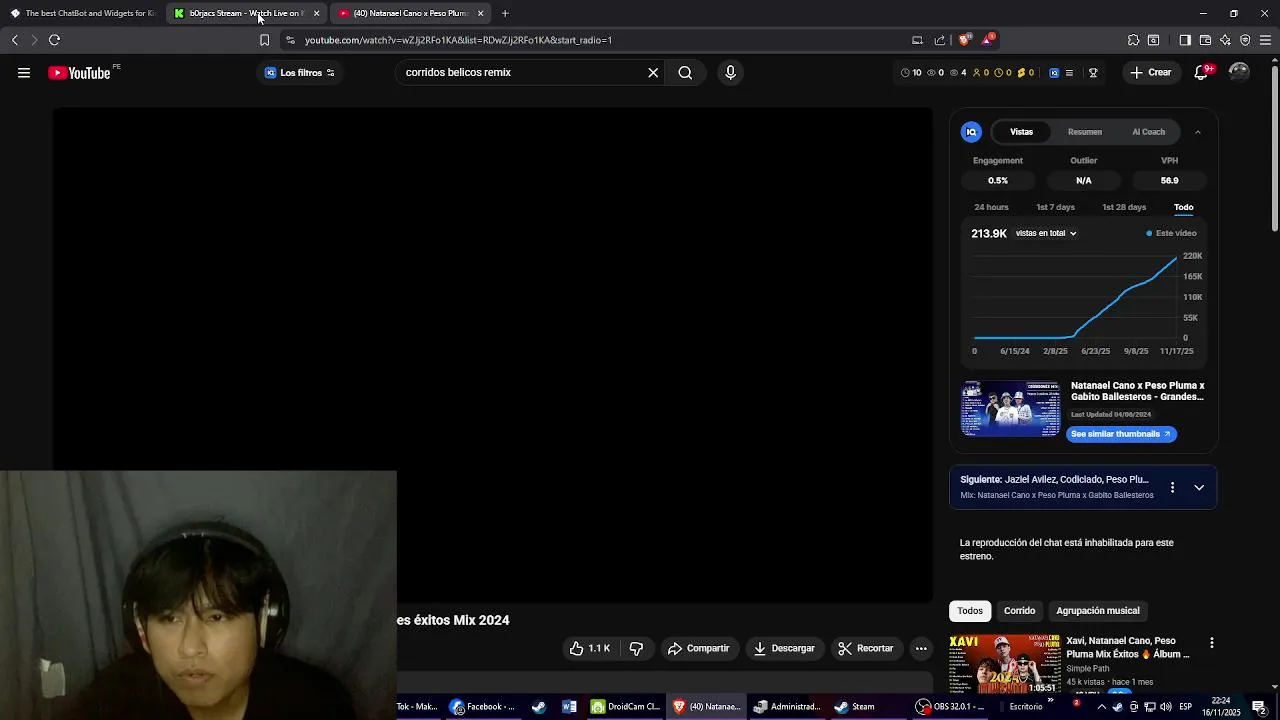Select the Corrido filter chip
The image size is (1280, 720).
coord(1019,611)
